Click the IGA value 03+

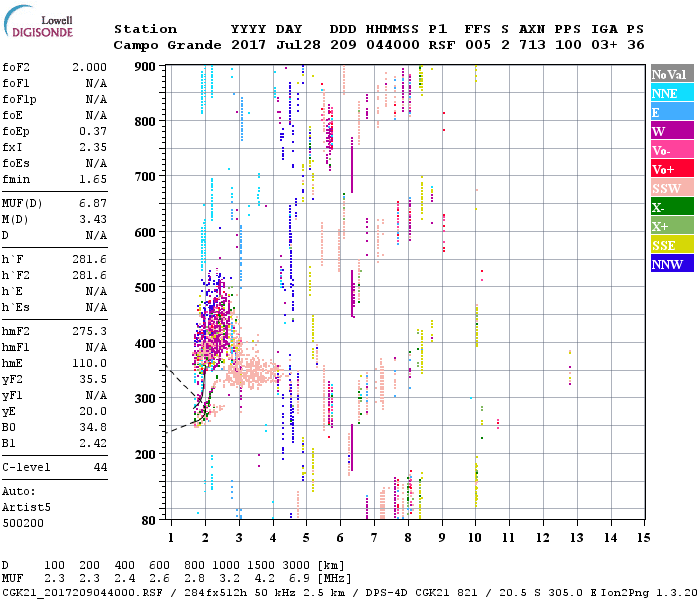604,45
